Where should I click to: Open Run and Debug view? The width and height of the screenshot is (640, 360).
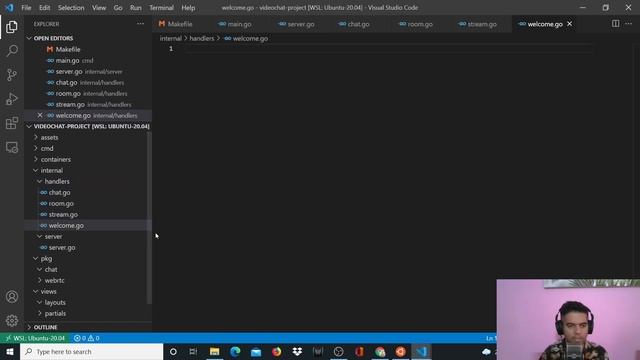pyautogui.click(x=12, y=99)
